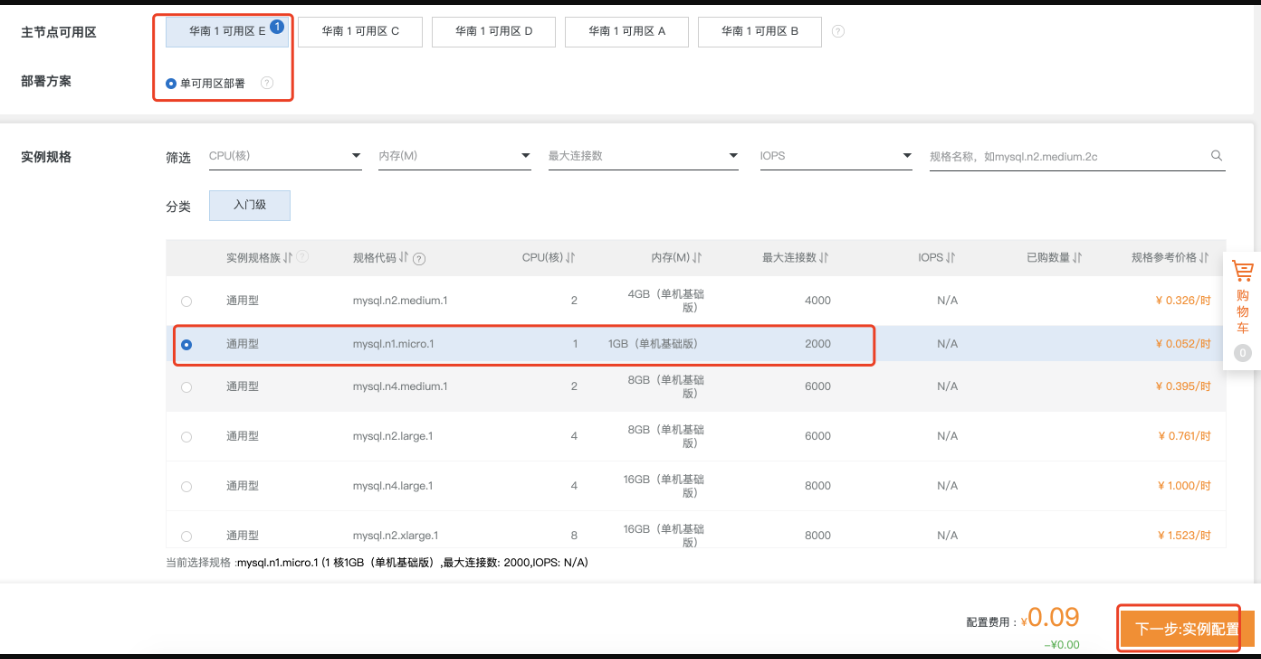This screenshot has width=1261, height=659.
Task: Choose zone 华南 1 可用区 C
Action: [x=360, y=31]
